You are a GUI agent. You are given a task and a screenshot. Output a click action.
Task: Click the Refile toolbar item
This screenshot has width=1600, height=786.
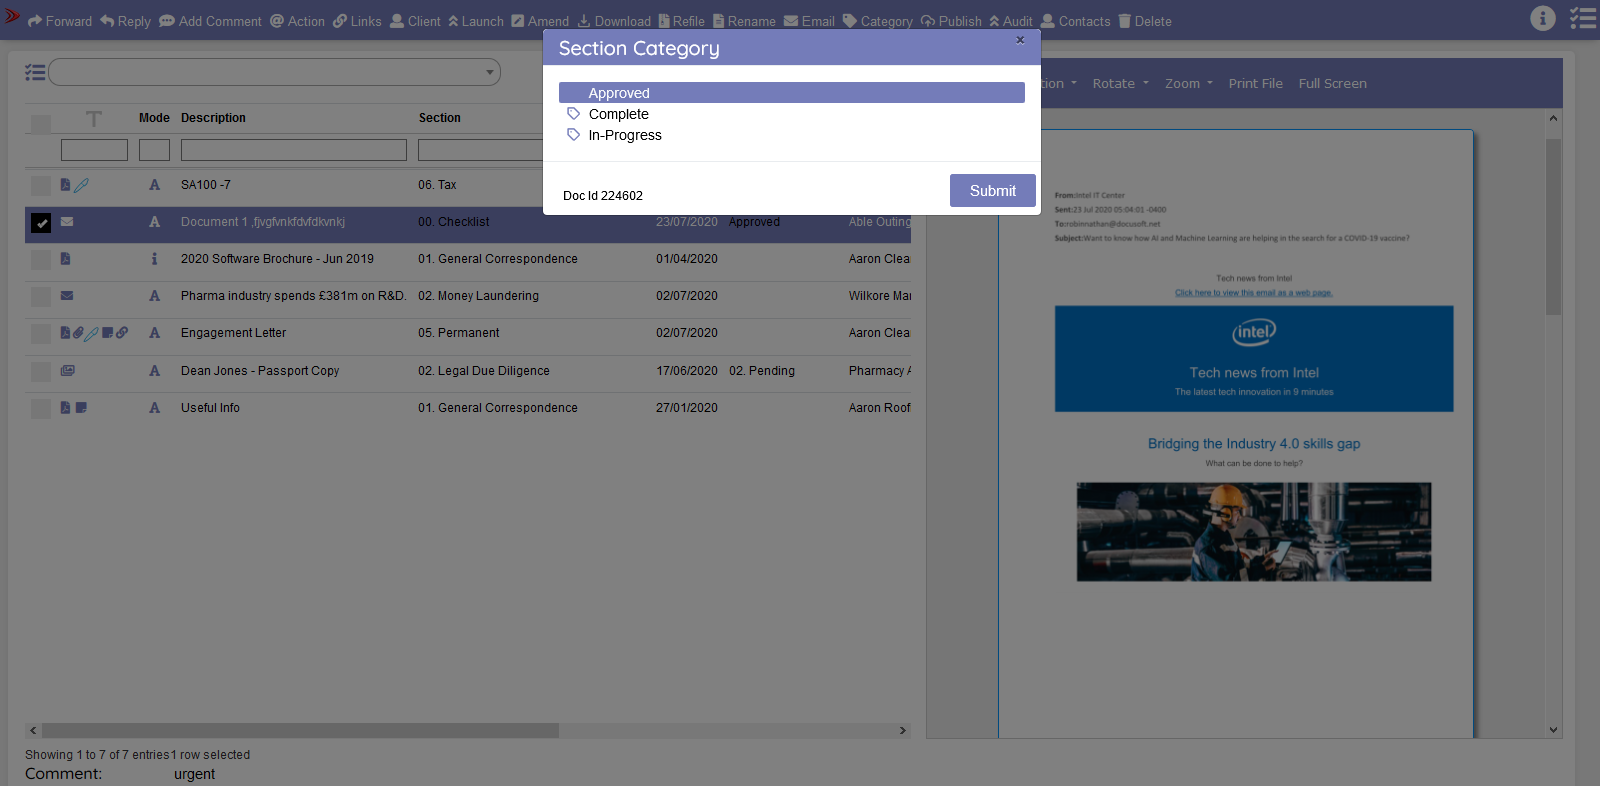[x=681, y=21]
